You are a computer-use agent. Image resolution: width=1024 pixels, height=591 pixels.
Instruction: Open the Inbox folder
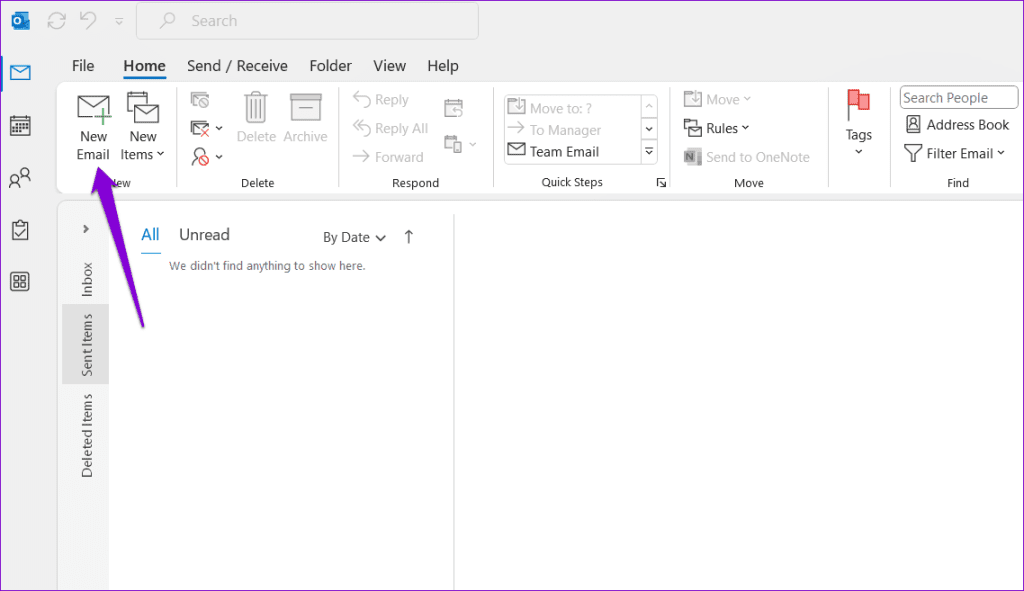click(x=87, y=280)
